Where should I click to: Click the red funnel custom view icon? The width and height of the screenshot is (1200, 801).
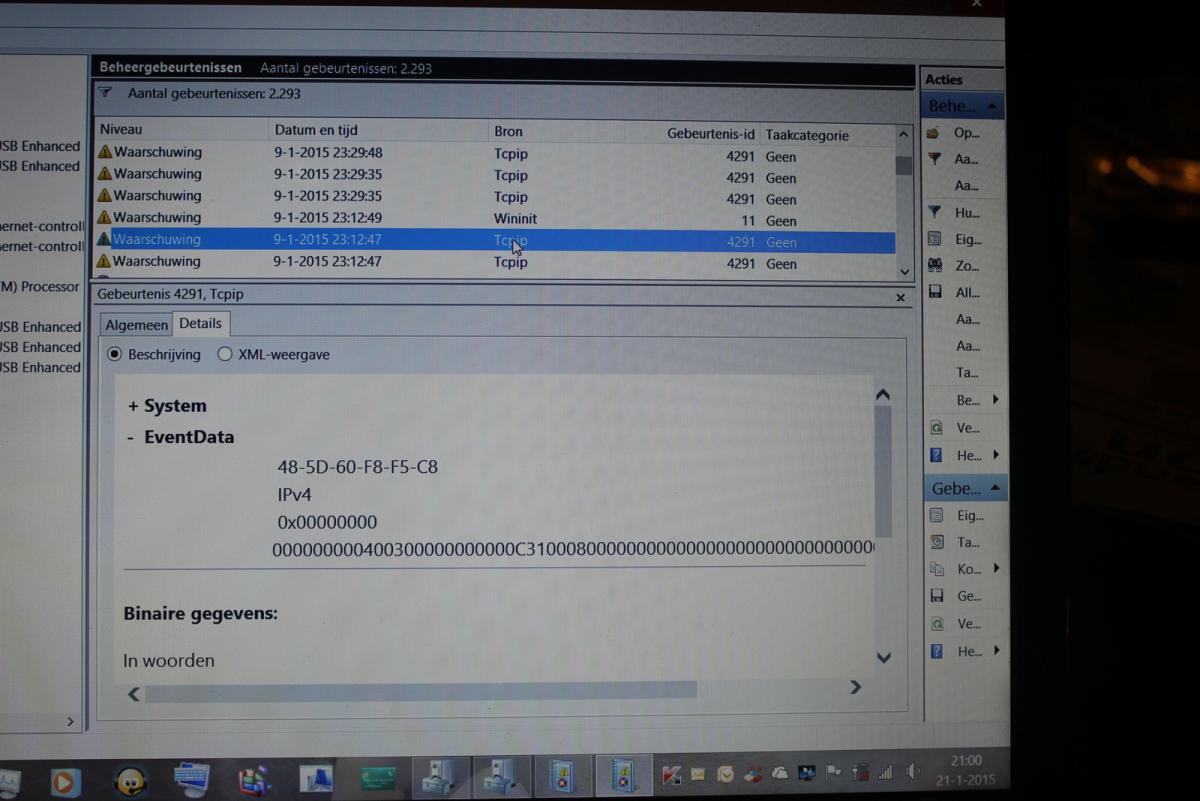point(934,159)
